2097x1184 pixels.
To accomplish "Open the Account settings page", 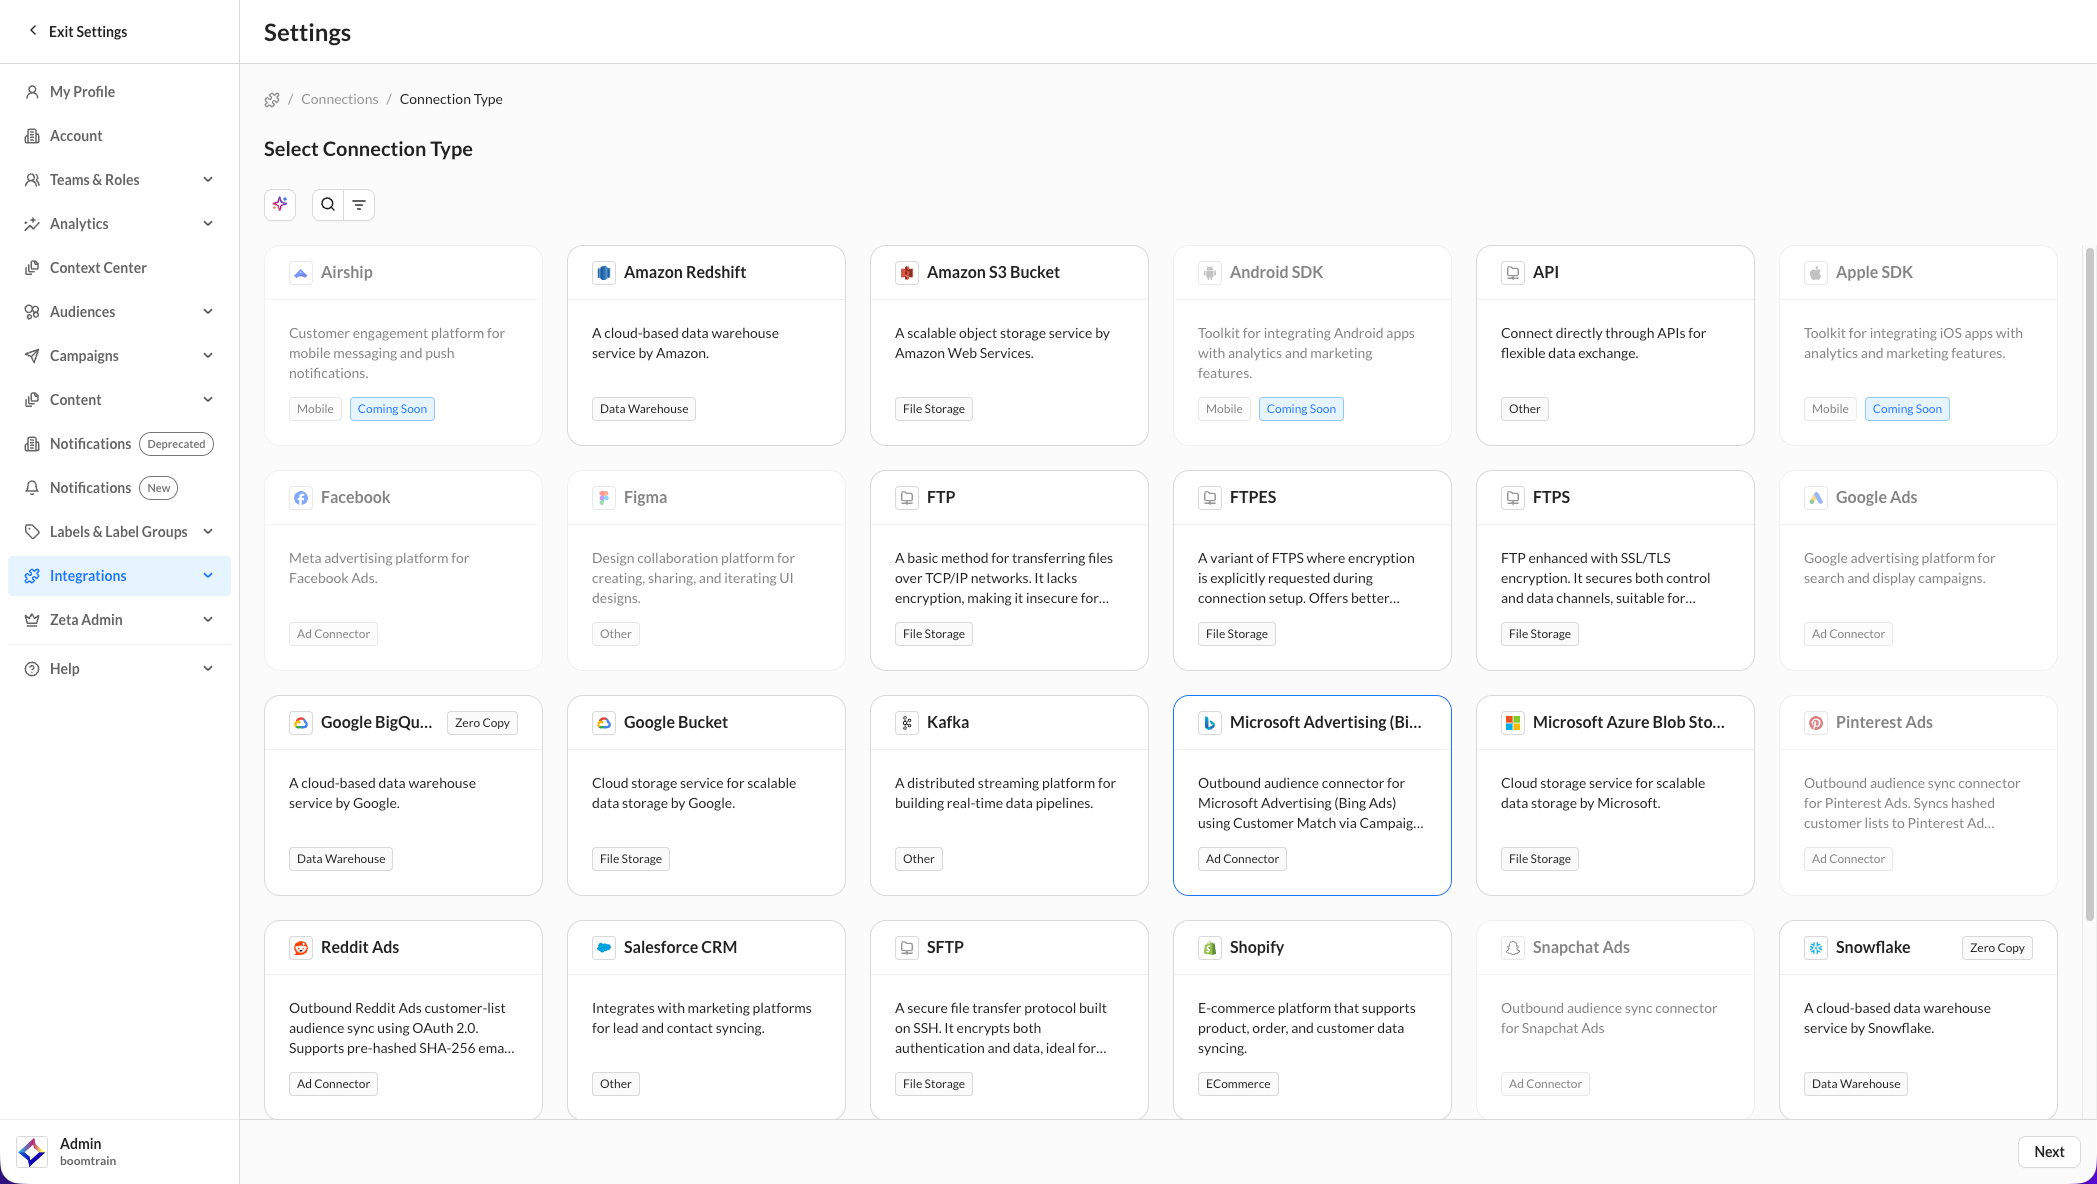I will point(118,136).
